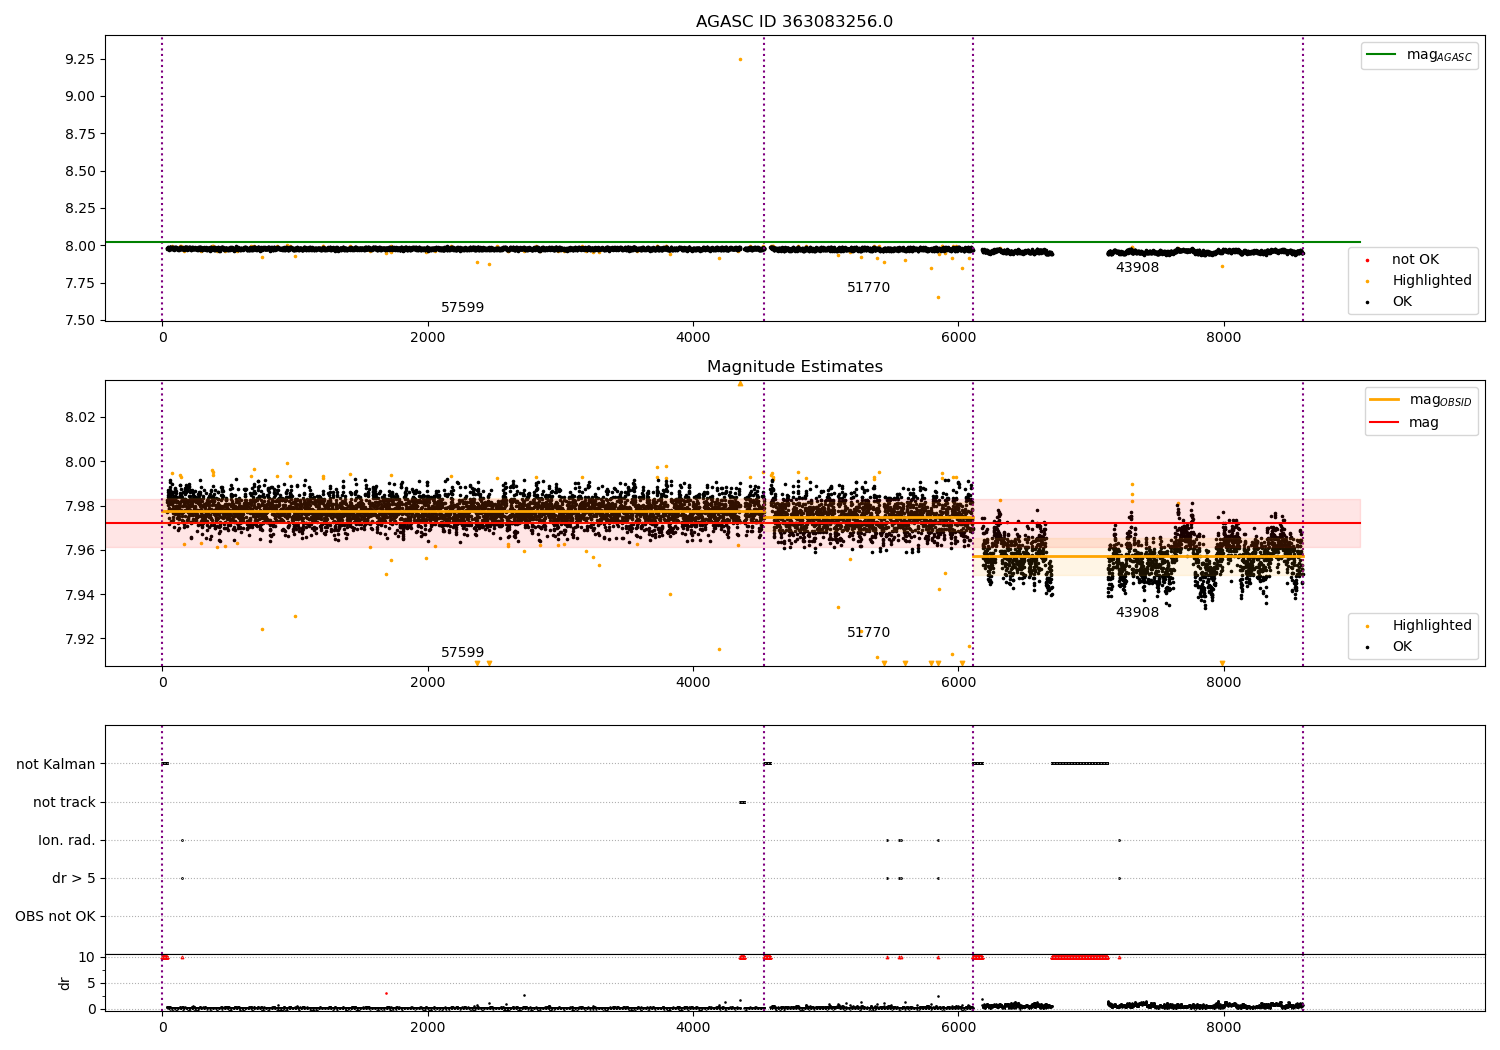Image resolution: width=1500 pixels, height=1050 pixels.
Task: Click the long red marker band in the dr plot
Action: (x=1080, y=957)
